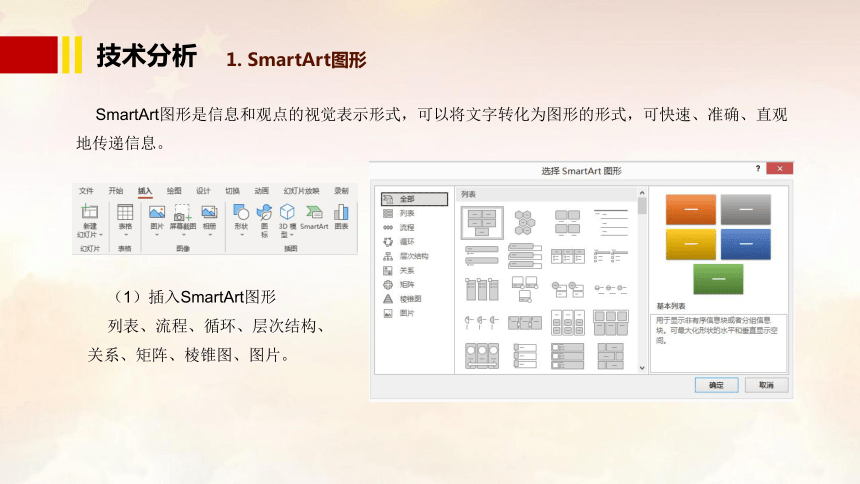
Task: Choose the four rounded squares picture caption layout
Action: [x=567, y=223]
